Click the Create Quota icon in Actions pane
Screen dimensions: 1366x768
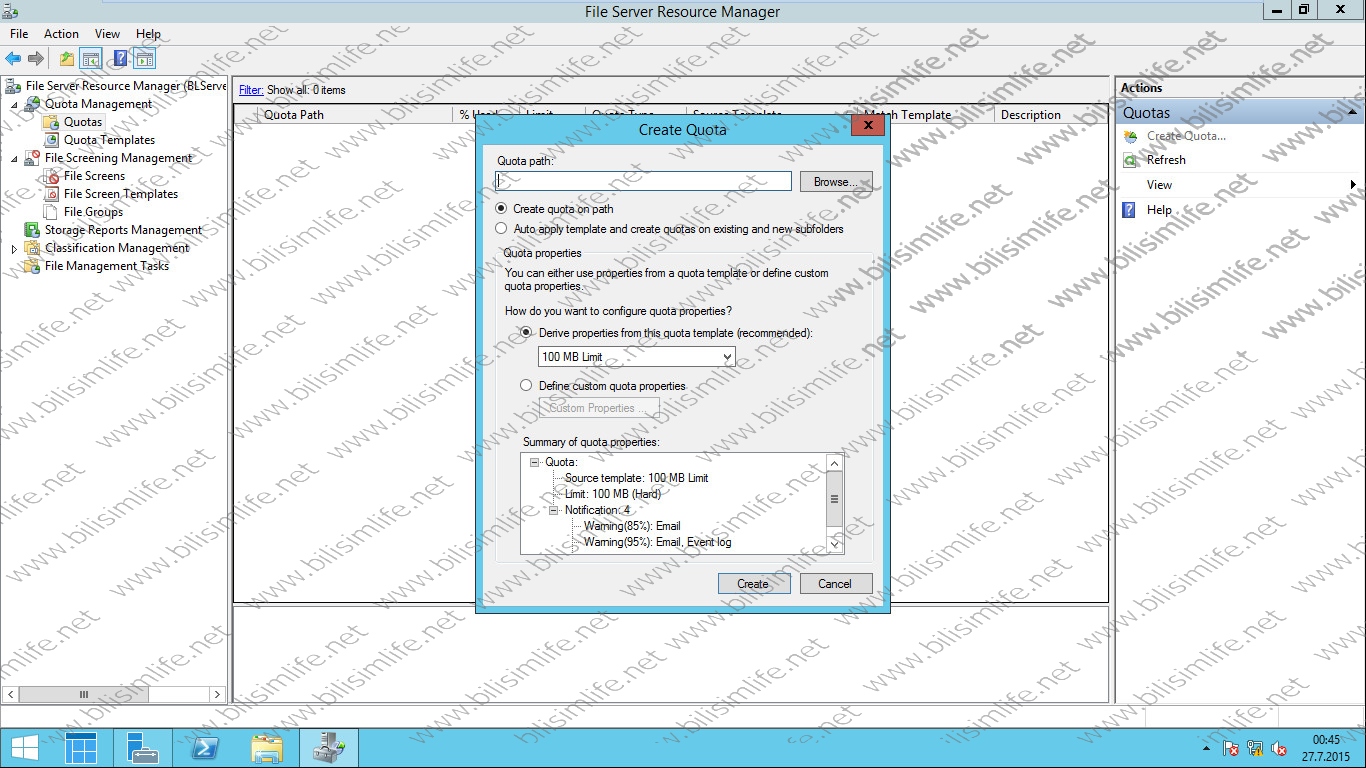1130,136
